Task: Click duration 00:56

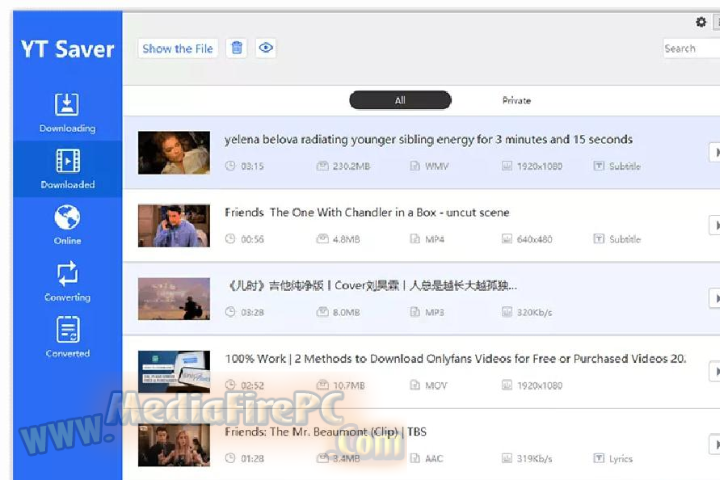Action: pos(252,239)
